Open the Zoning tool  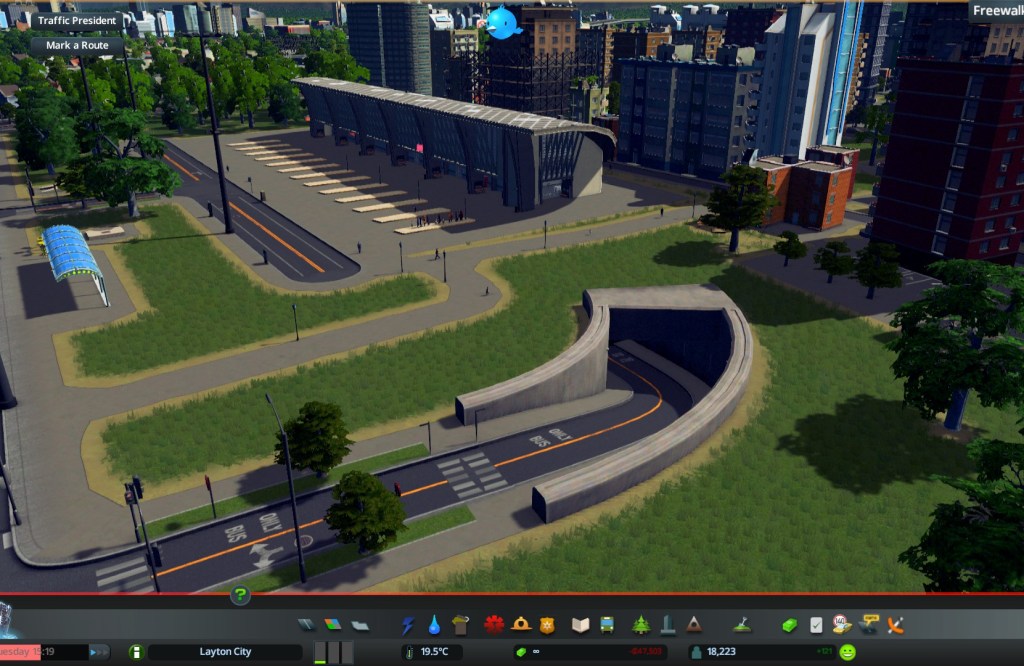tap(333, 625)
